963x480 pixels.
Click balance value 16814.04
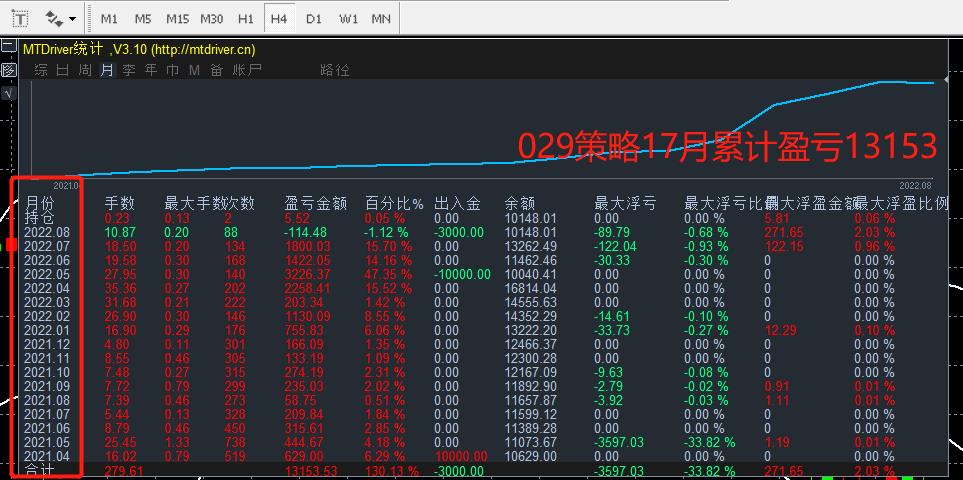[531, 288]
